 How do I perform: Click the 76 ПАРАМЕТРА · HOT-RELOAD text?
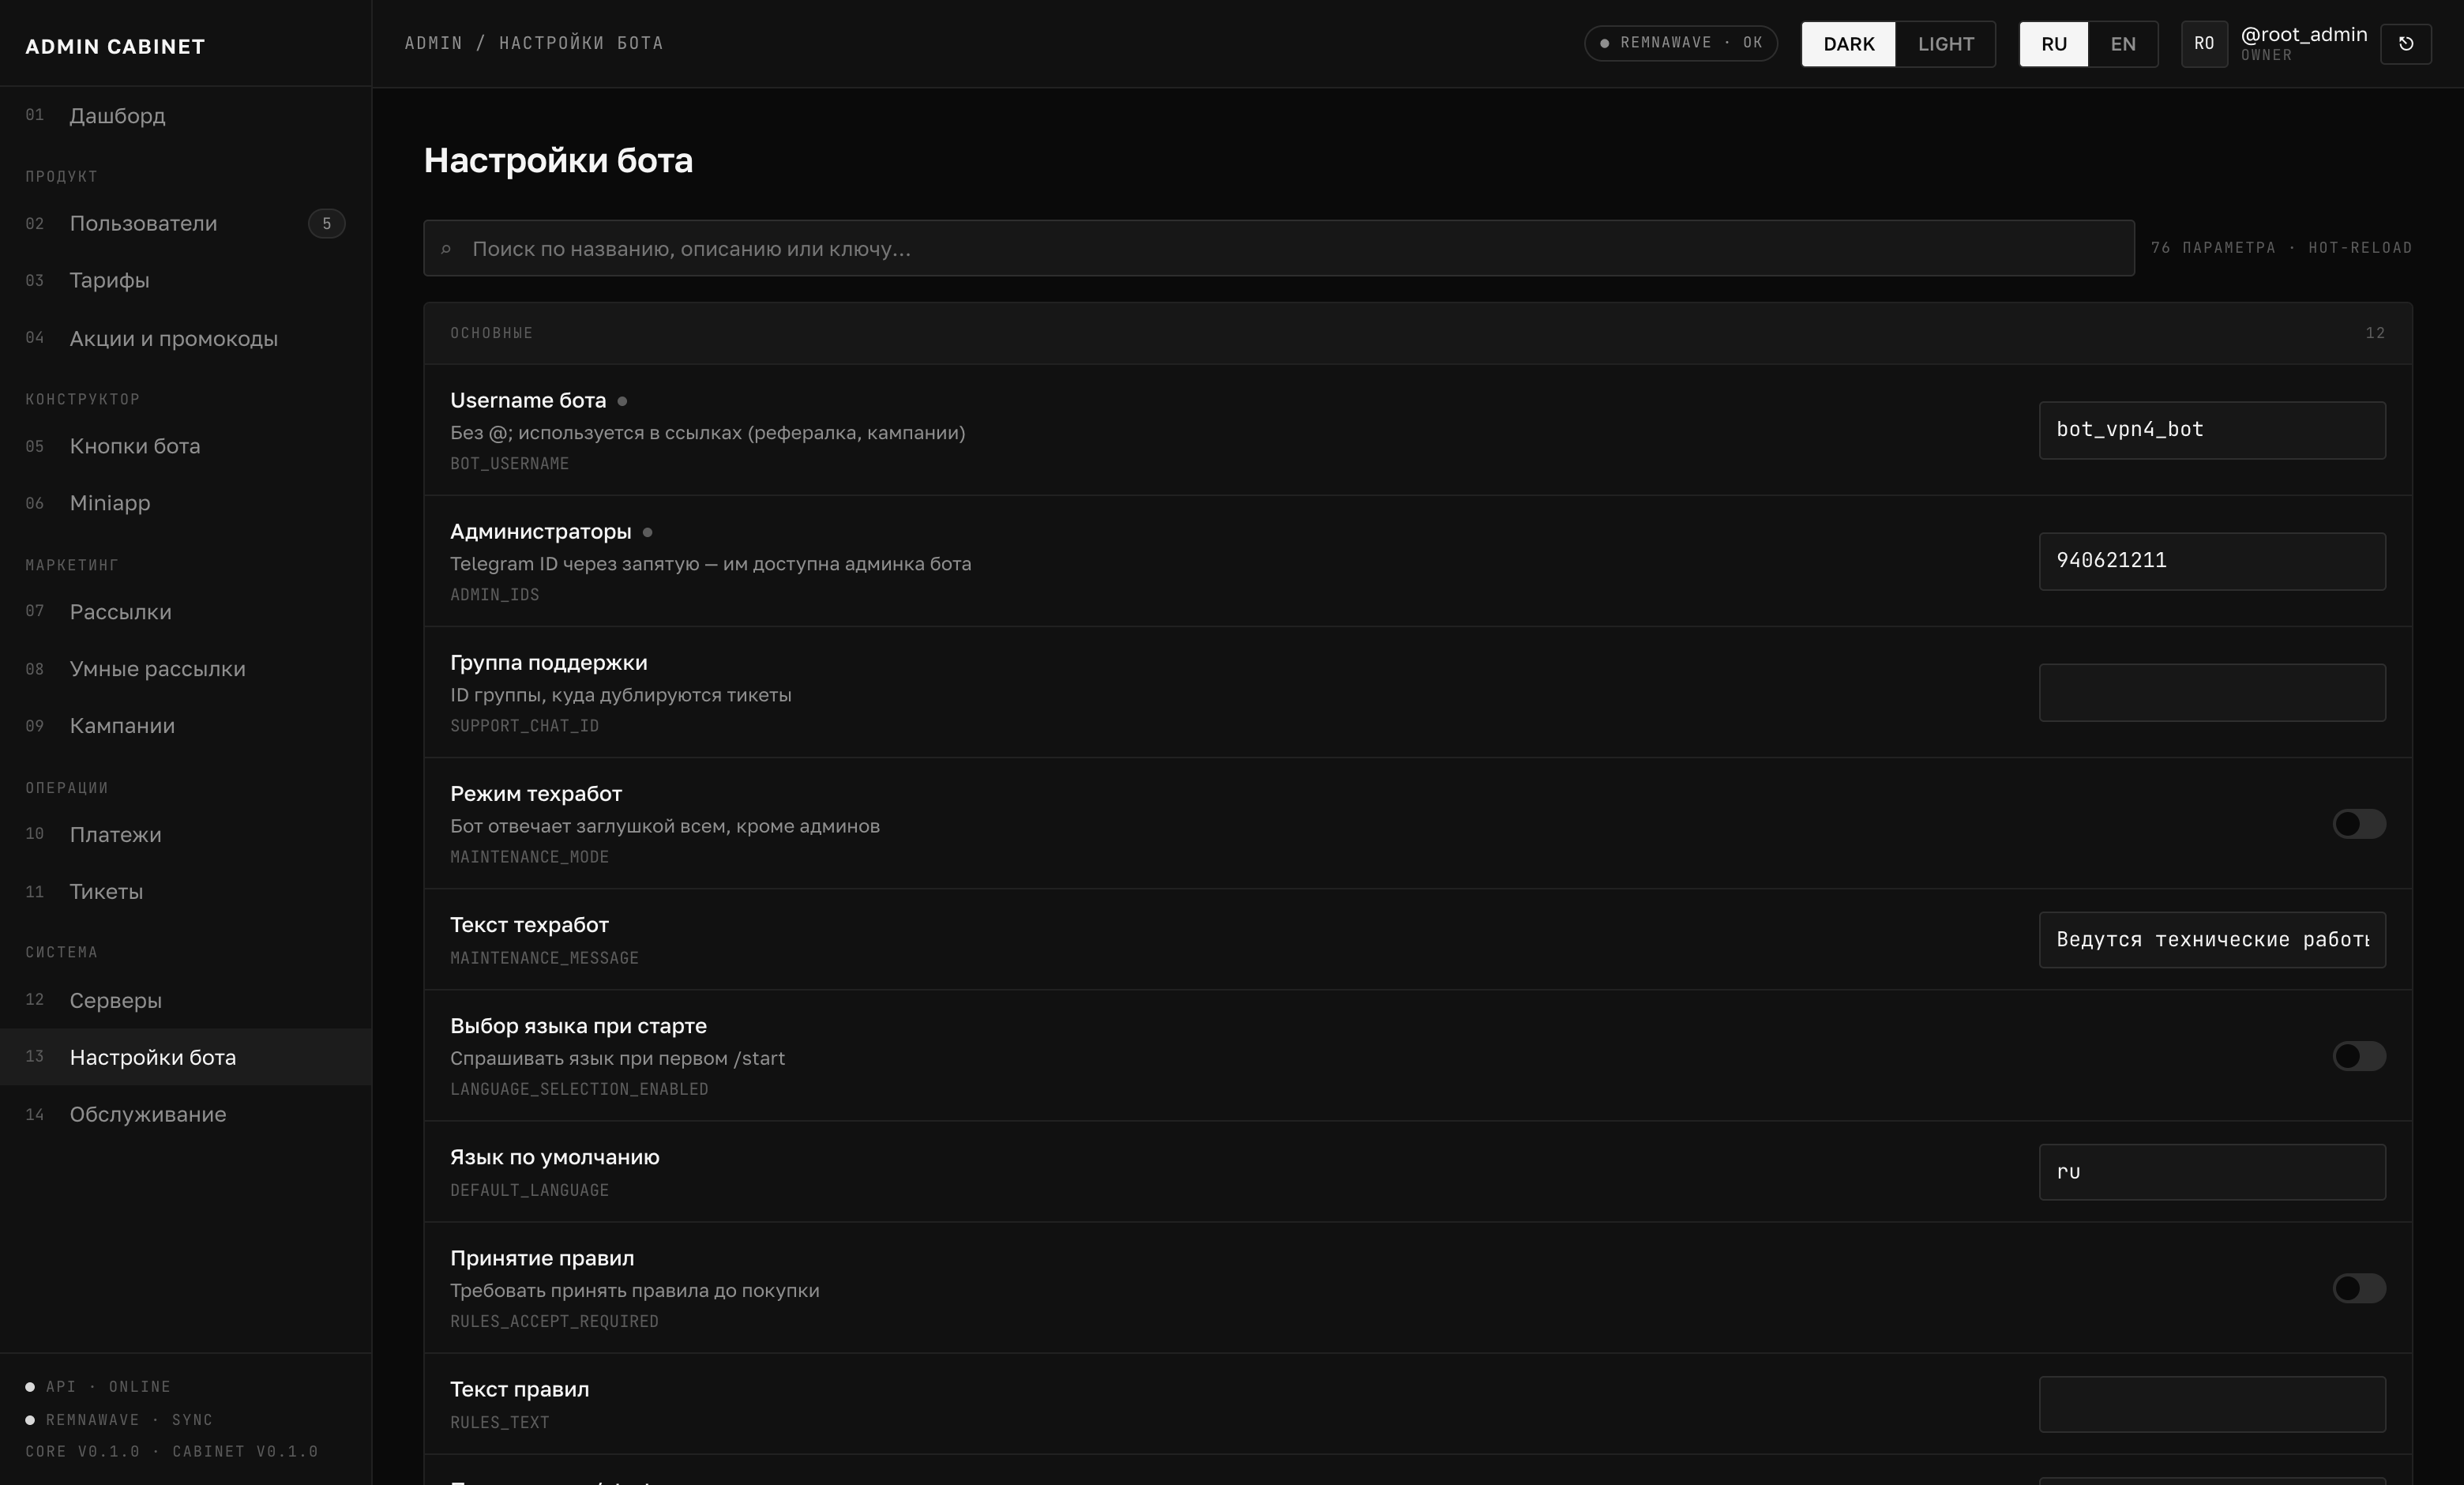point(2281,248)
